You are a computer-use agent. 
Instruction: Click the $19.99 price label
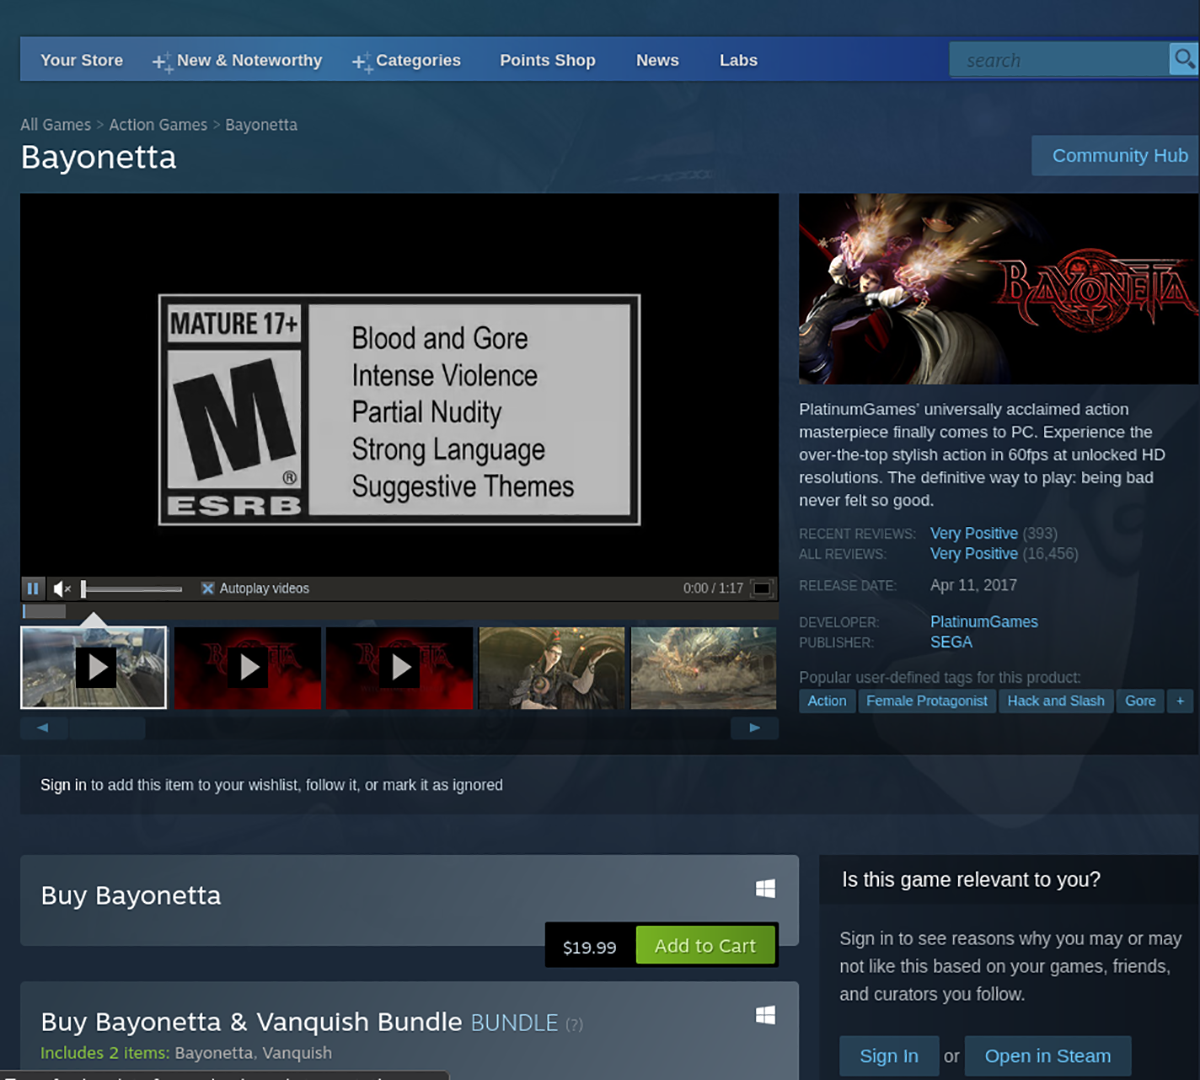589,947
